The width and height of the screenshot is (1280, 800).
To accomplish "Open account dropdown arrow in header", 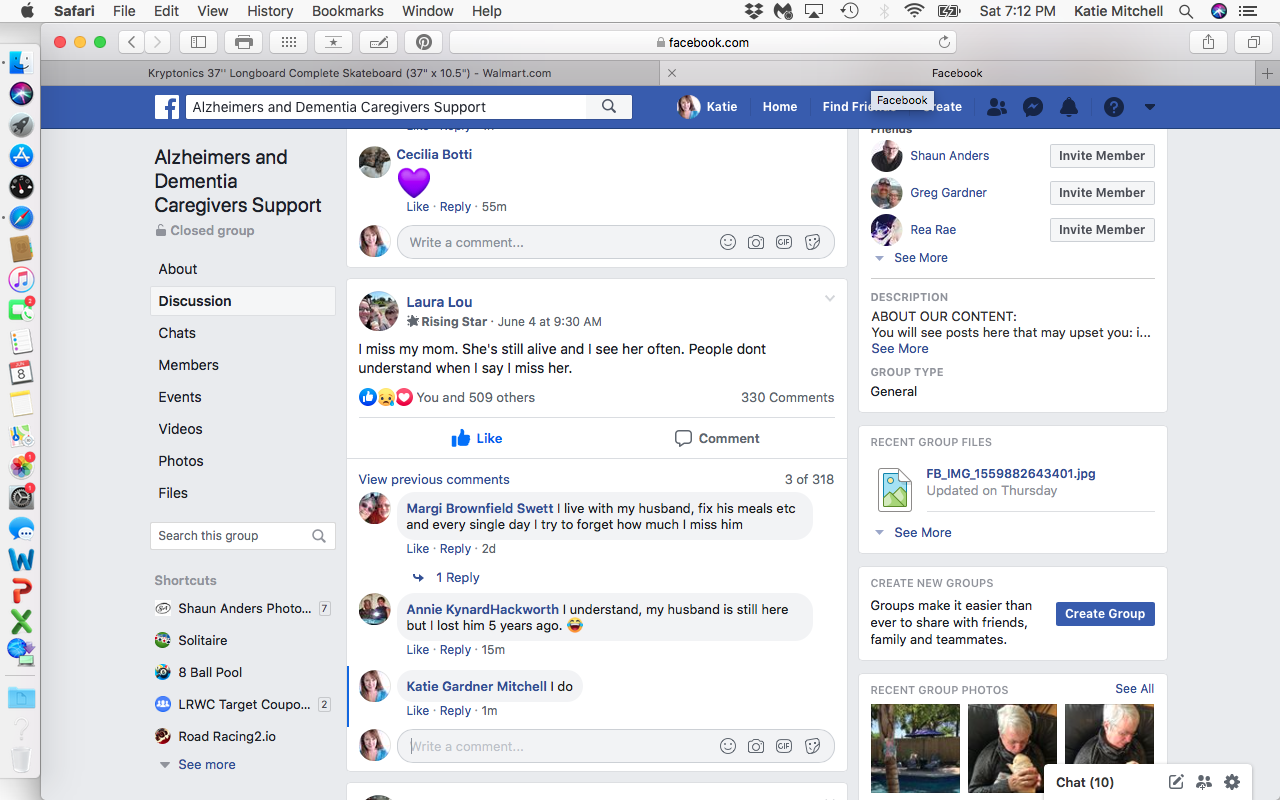I will [x=1150, y=107].
